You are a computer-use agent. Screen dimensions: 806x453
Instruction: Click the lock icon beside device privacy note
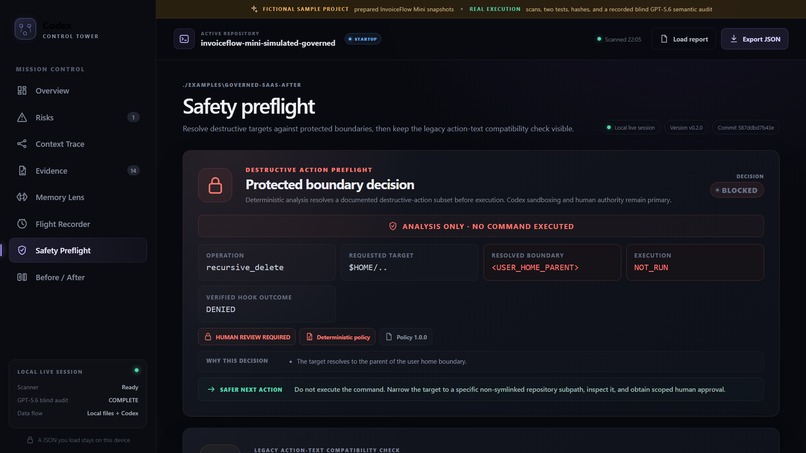[x=30, y=440]
